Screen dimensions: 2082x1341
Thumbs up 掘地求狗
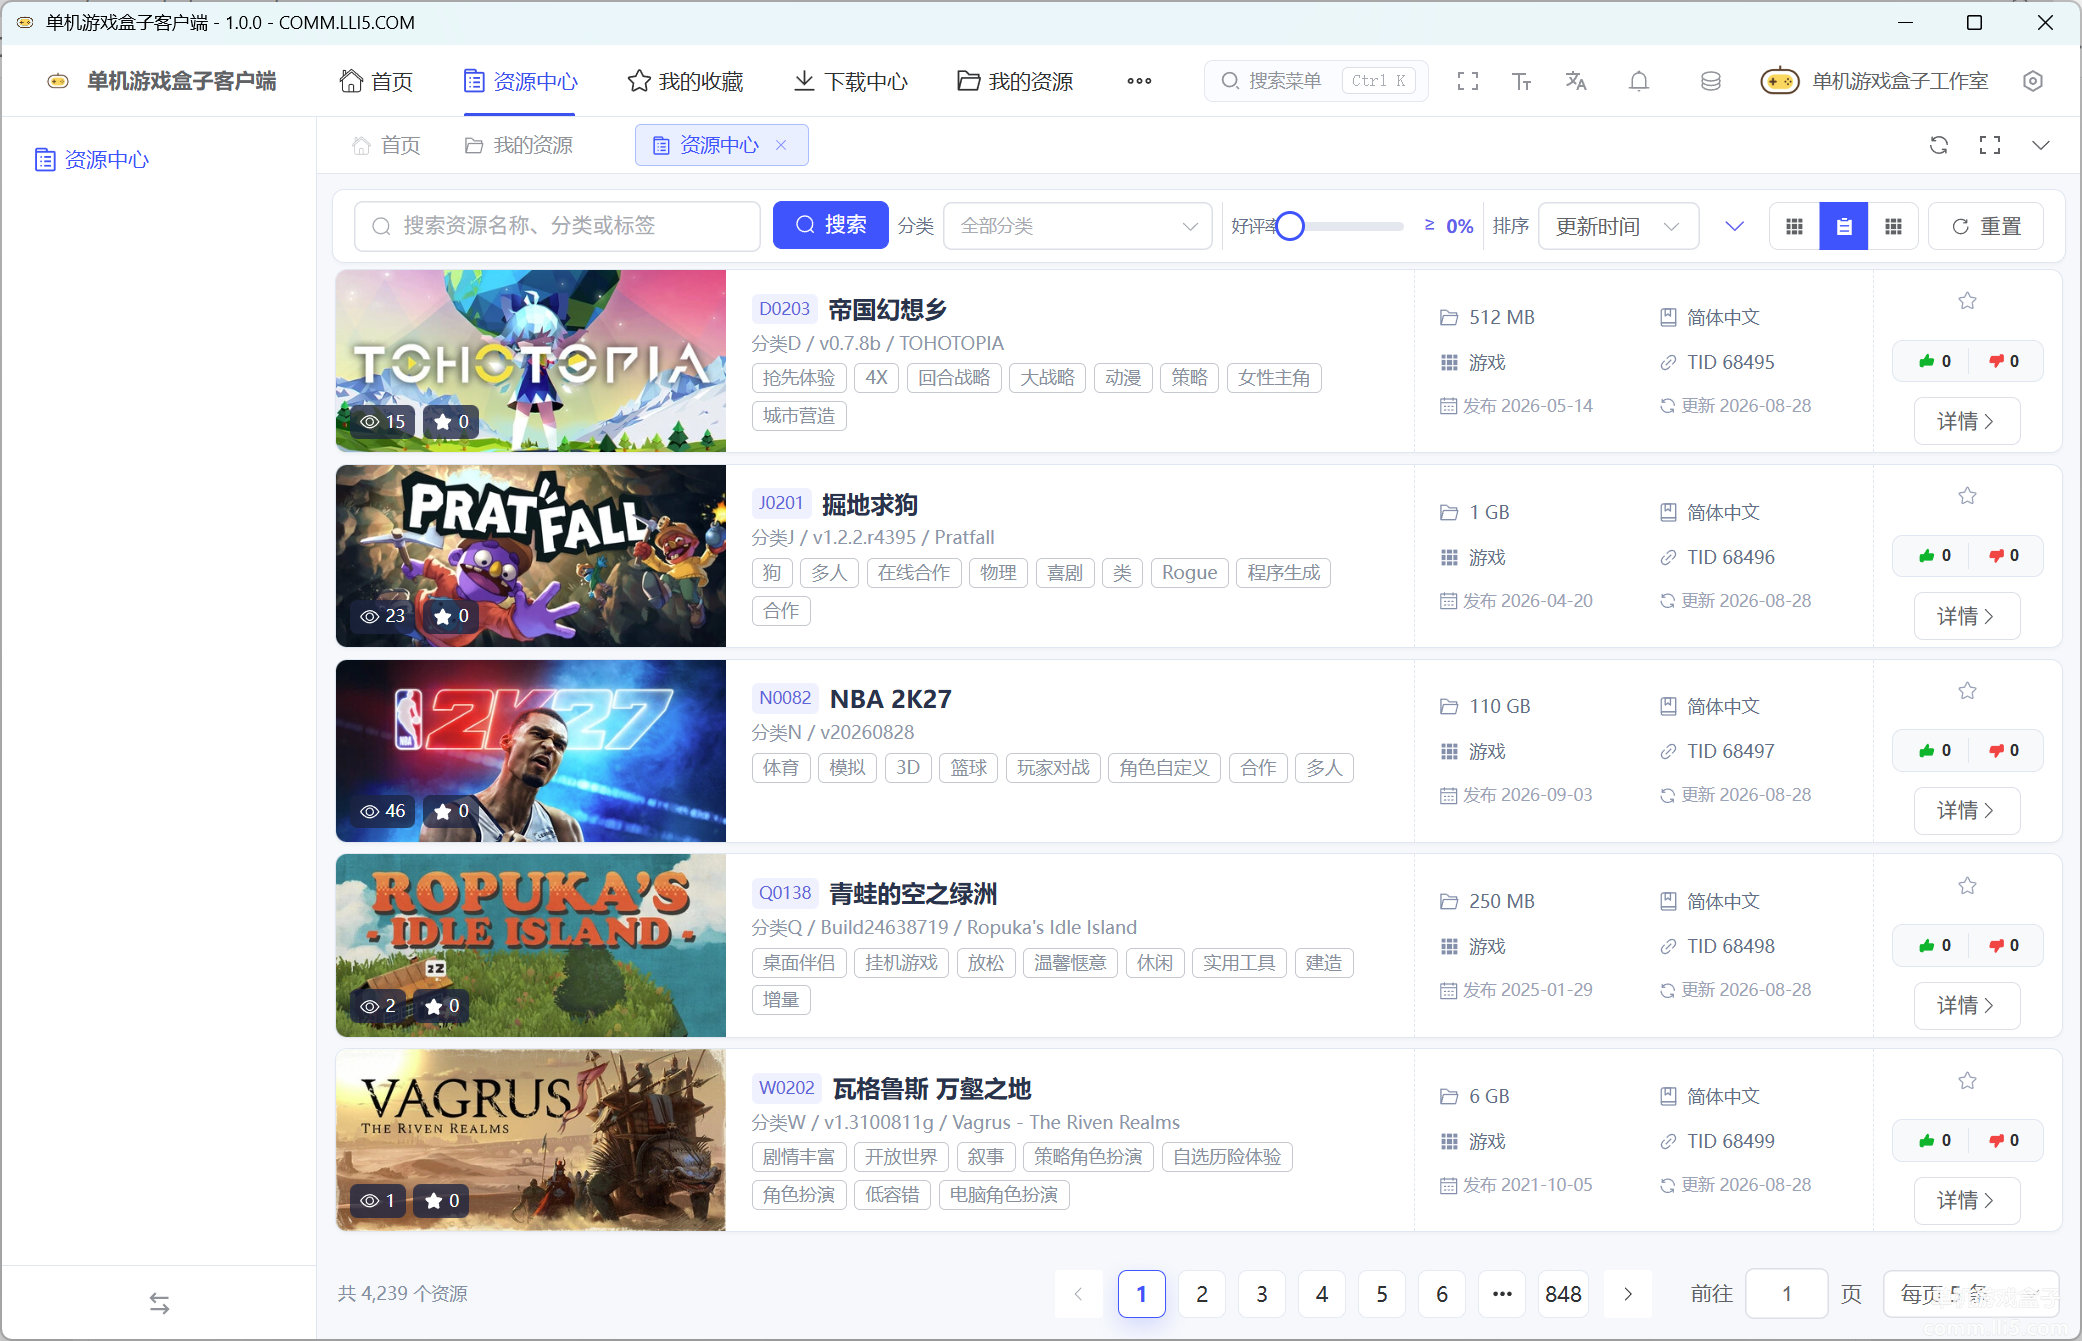pos(1934,555)
